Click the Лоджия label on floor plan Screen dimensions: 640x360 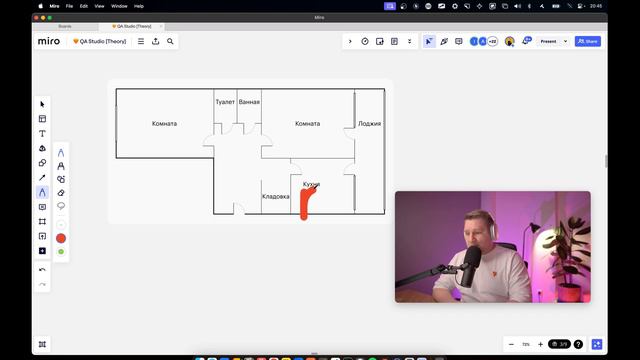point(369,124)
